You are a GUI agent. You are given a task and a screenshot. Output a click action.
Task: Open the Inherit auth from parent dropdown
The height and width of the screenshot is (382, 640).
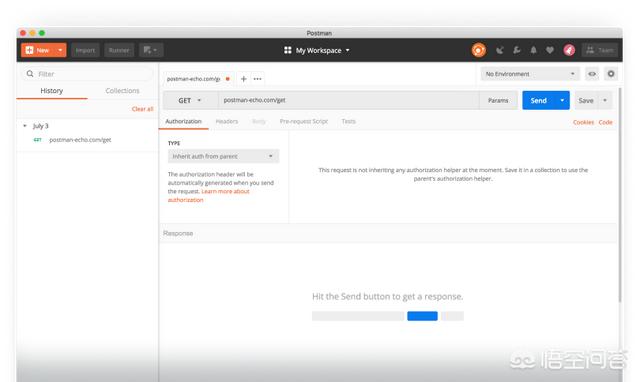(x=223, y=156)
